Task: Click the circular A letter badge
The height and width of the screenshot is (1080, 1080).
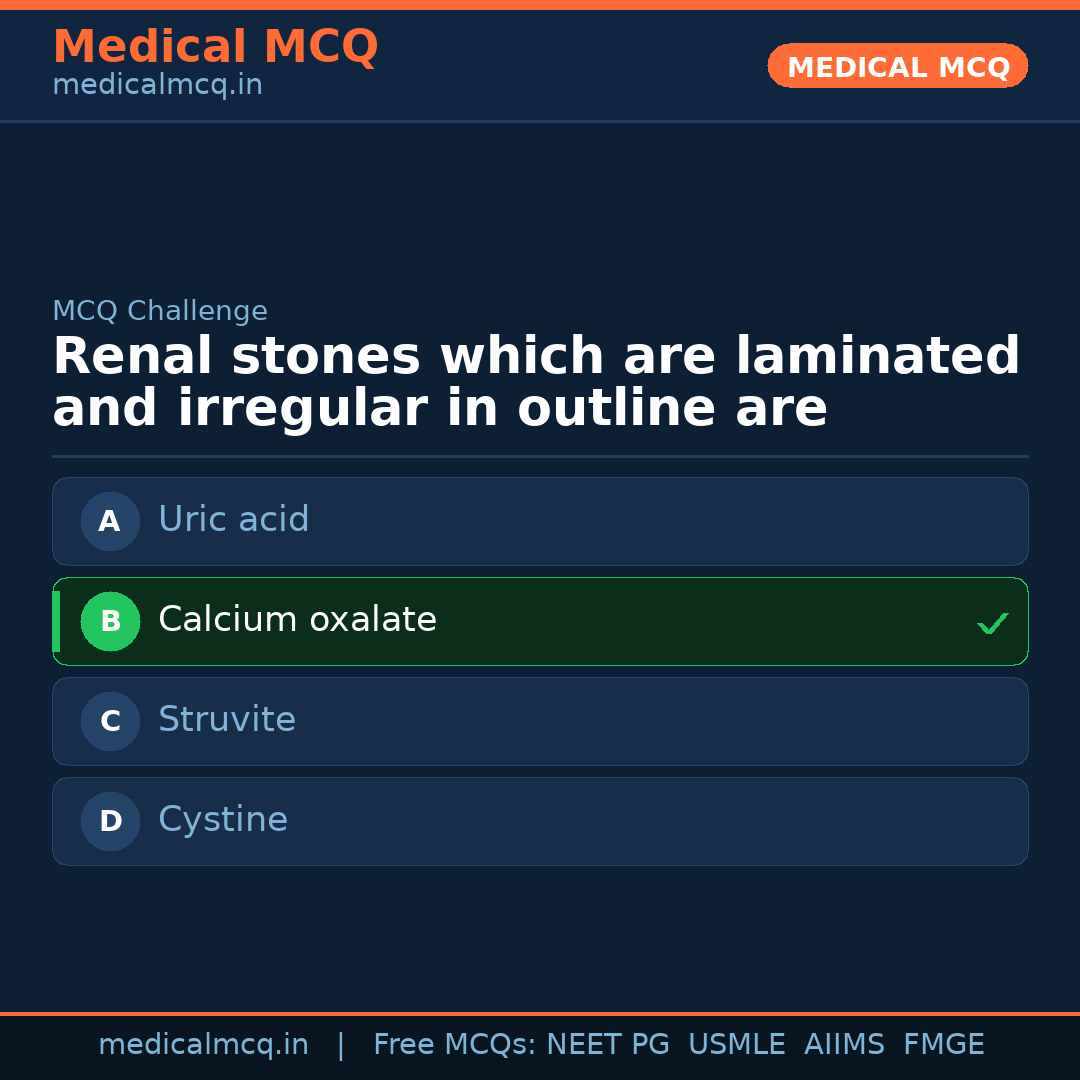Action: [x=110, y=521]
